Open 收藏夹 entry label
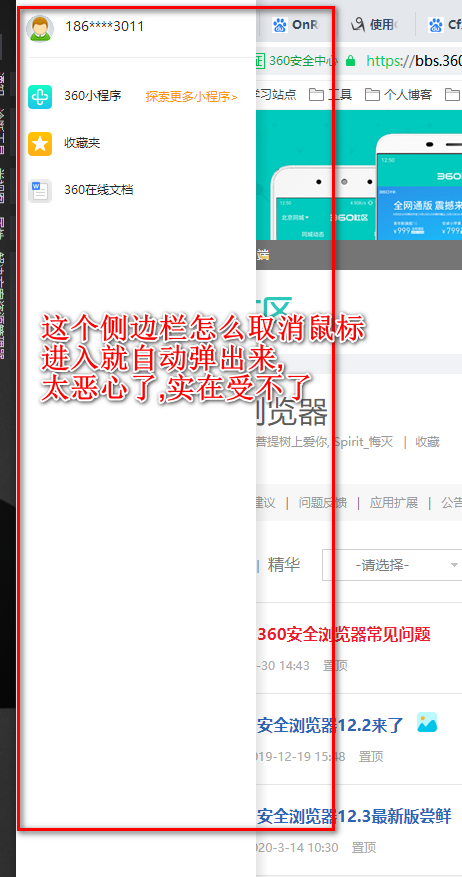The width and height of the screenshot is (462, 877). [x=82, y=143]
